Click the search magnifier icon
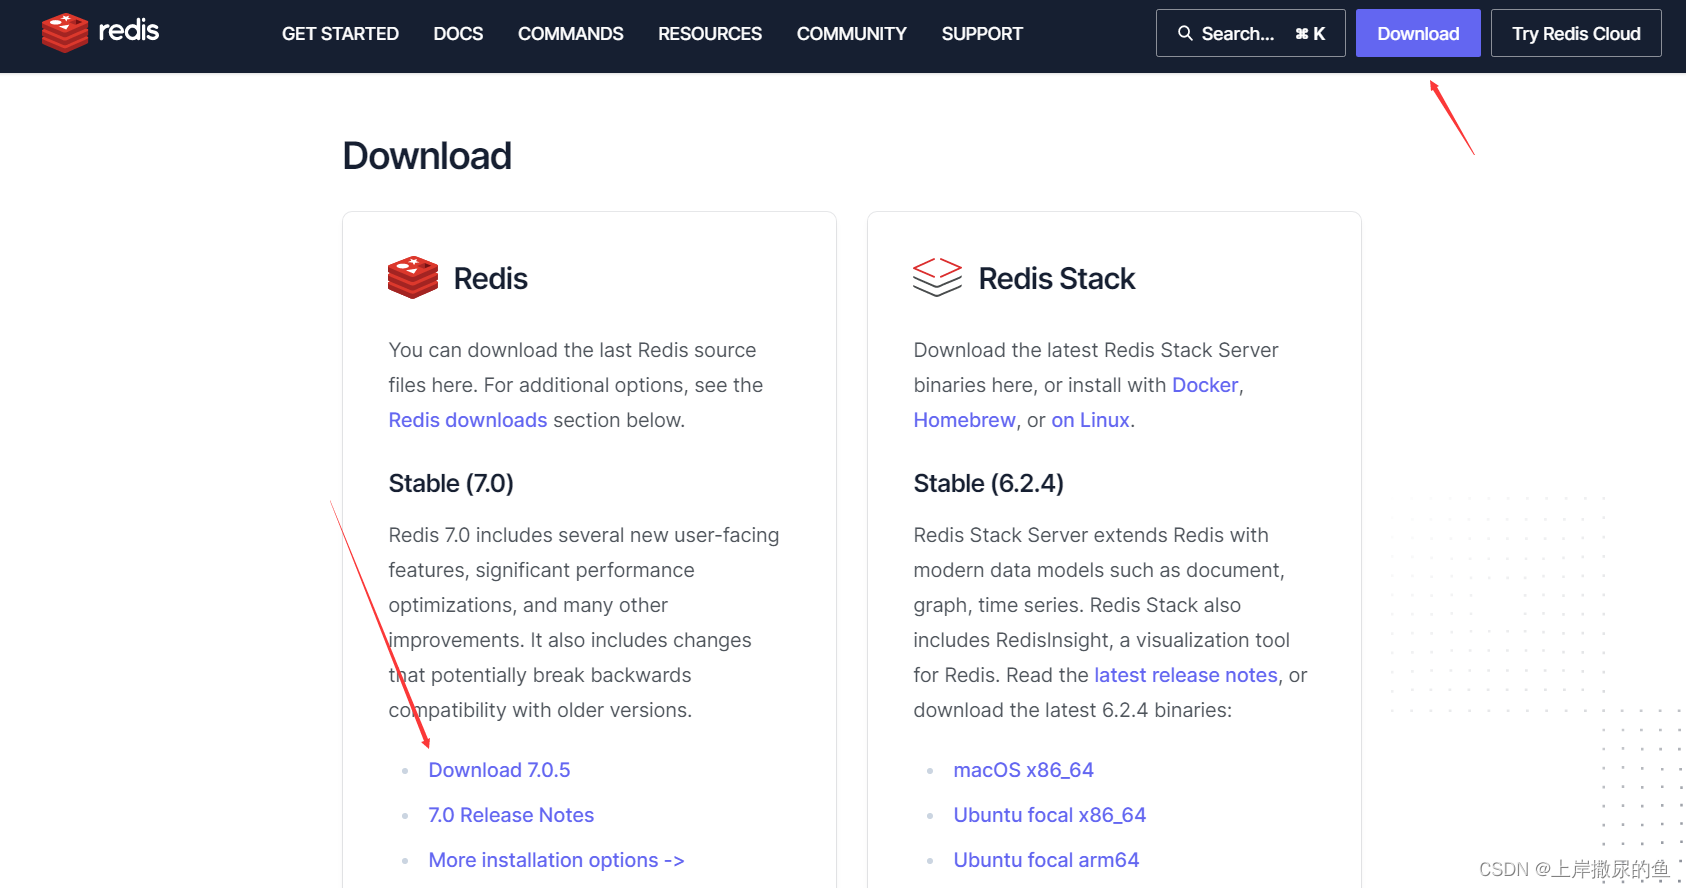This screenshot has width=1686, height=888. (1185, 33)
